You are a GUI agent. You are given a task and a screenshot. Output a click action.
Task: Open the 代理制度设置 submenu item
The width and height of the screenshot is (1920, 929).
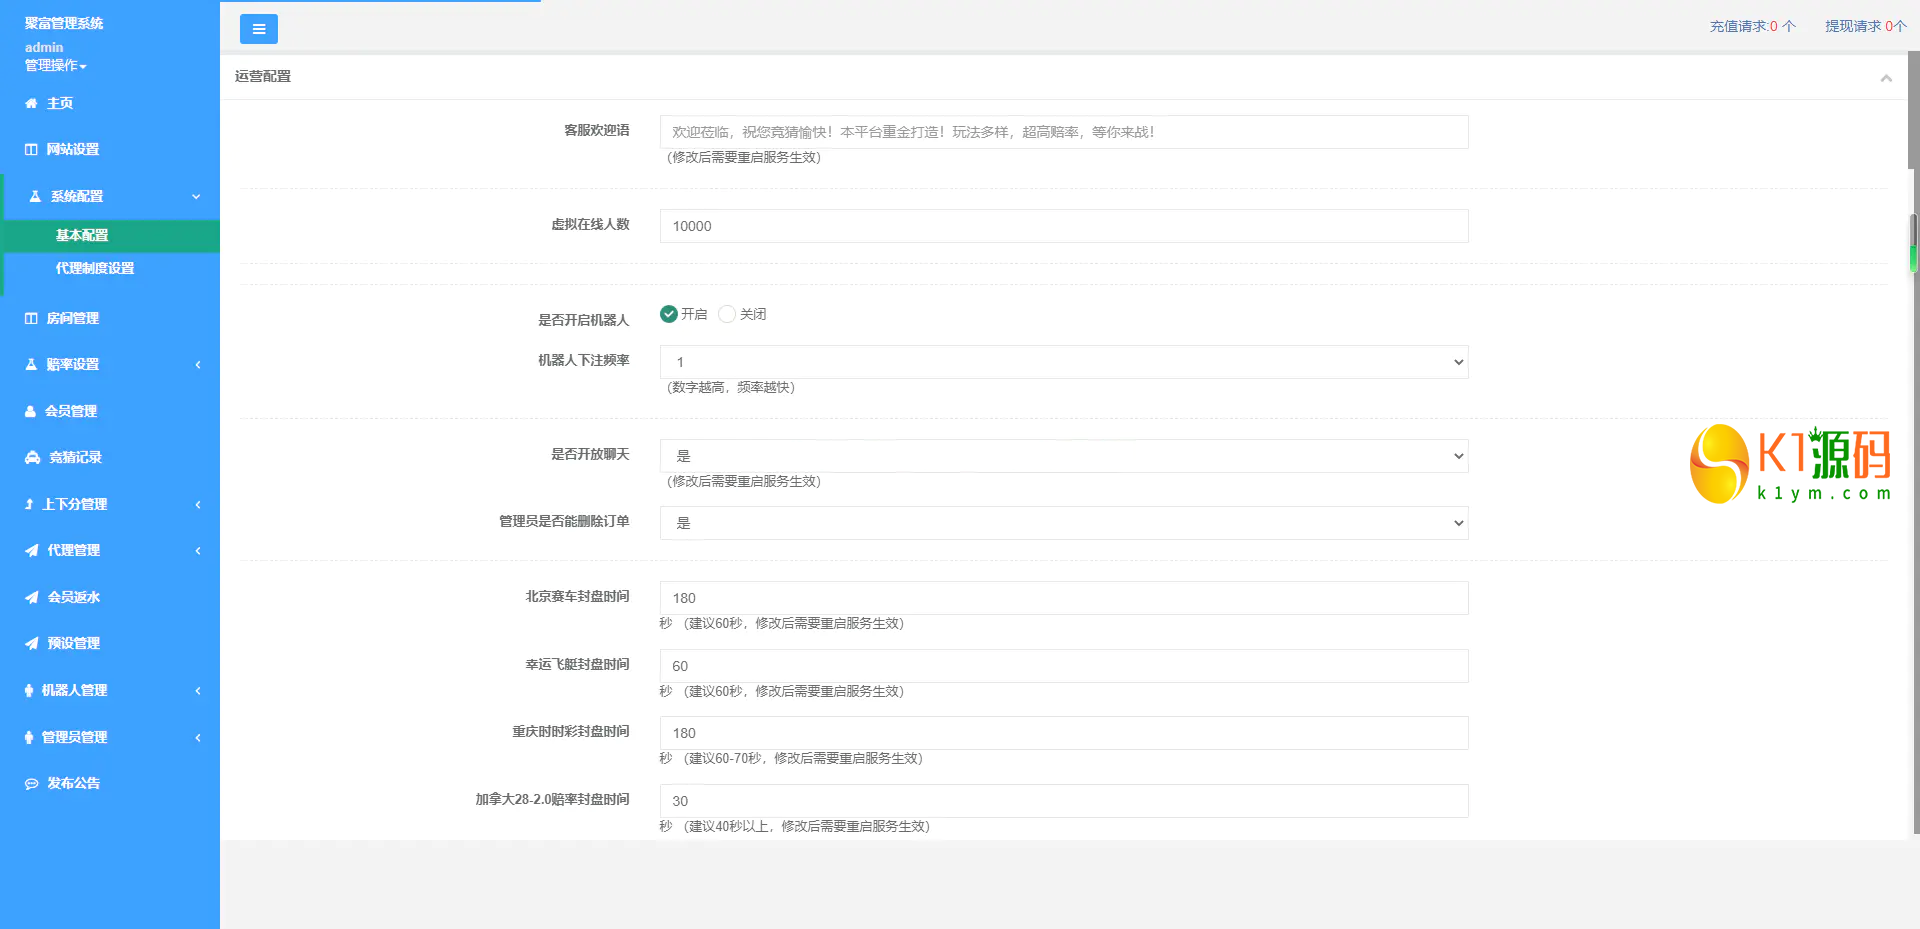click(95, 268)
